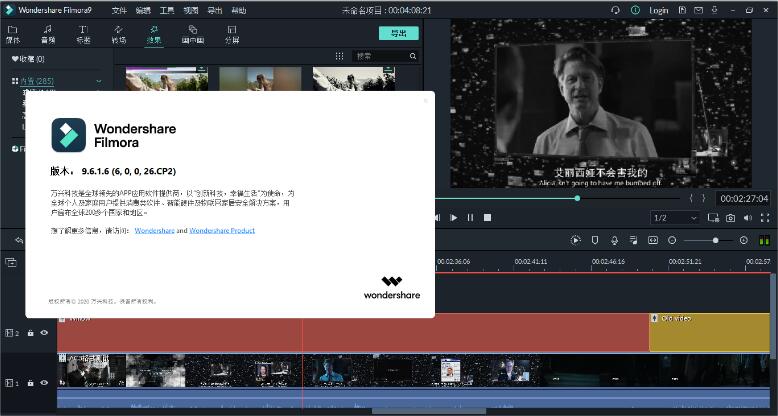Click the preview pause button
778x416 pixels.
tap(470, 217)
